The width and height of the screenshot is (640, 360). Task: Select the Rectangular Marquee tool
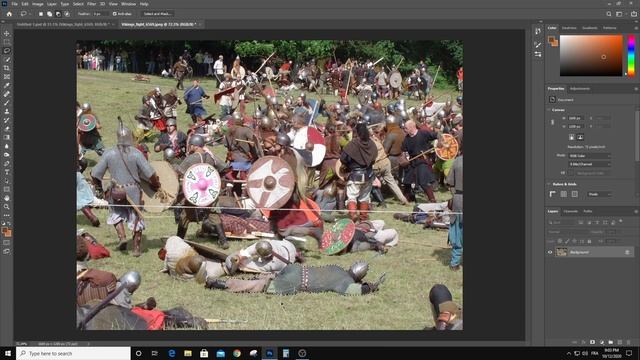(x=7, y=42)
